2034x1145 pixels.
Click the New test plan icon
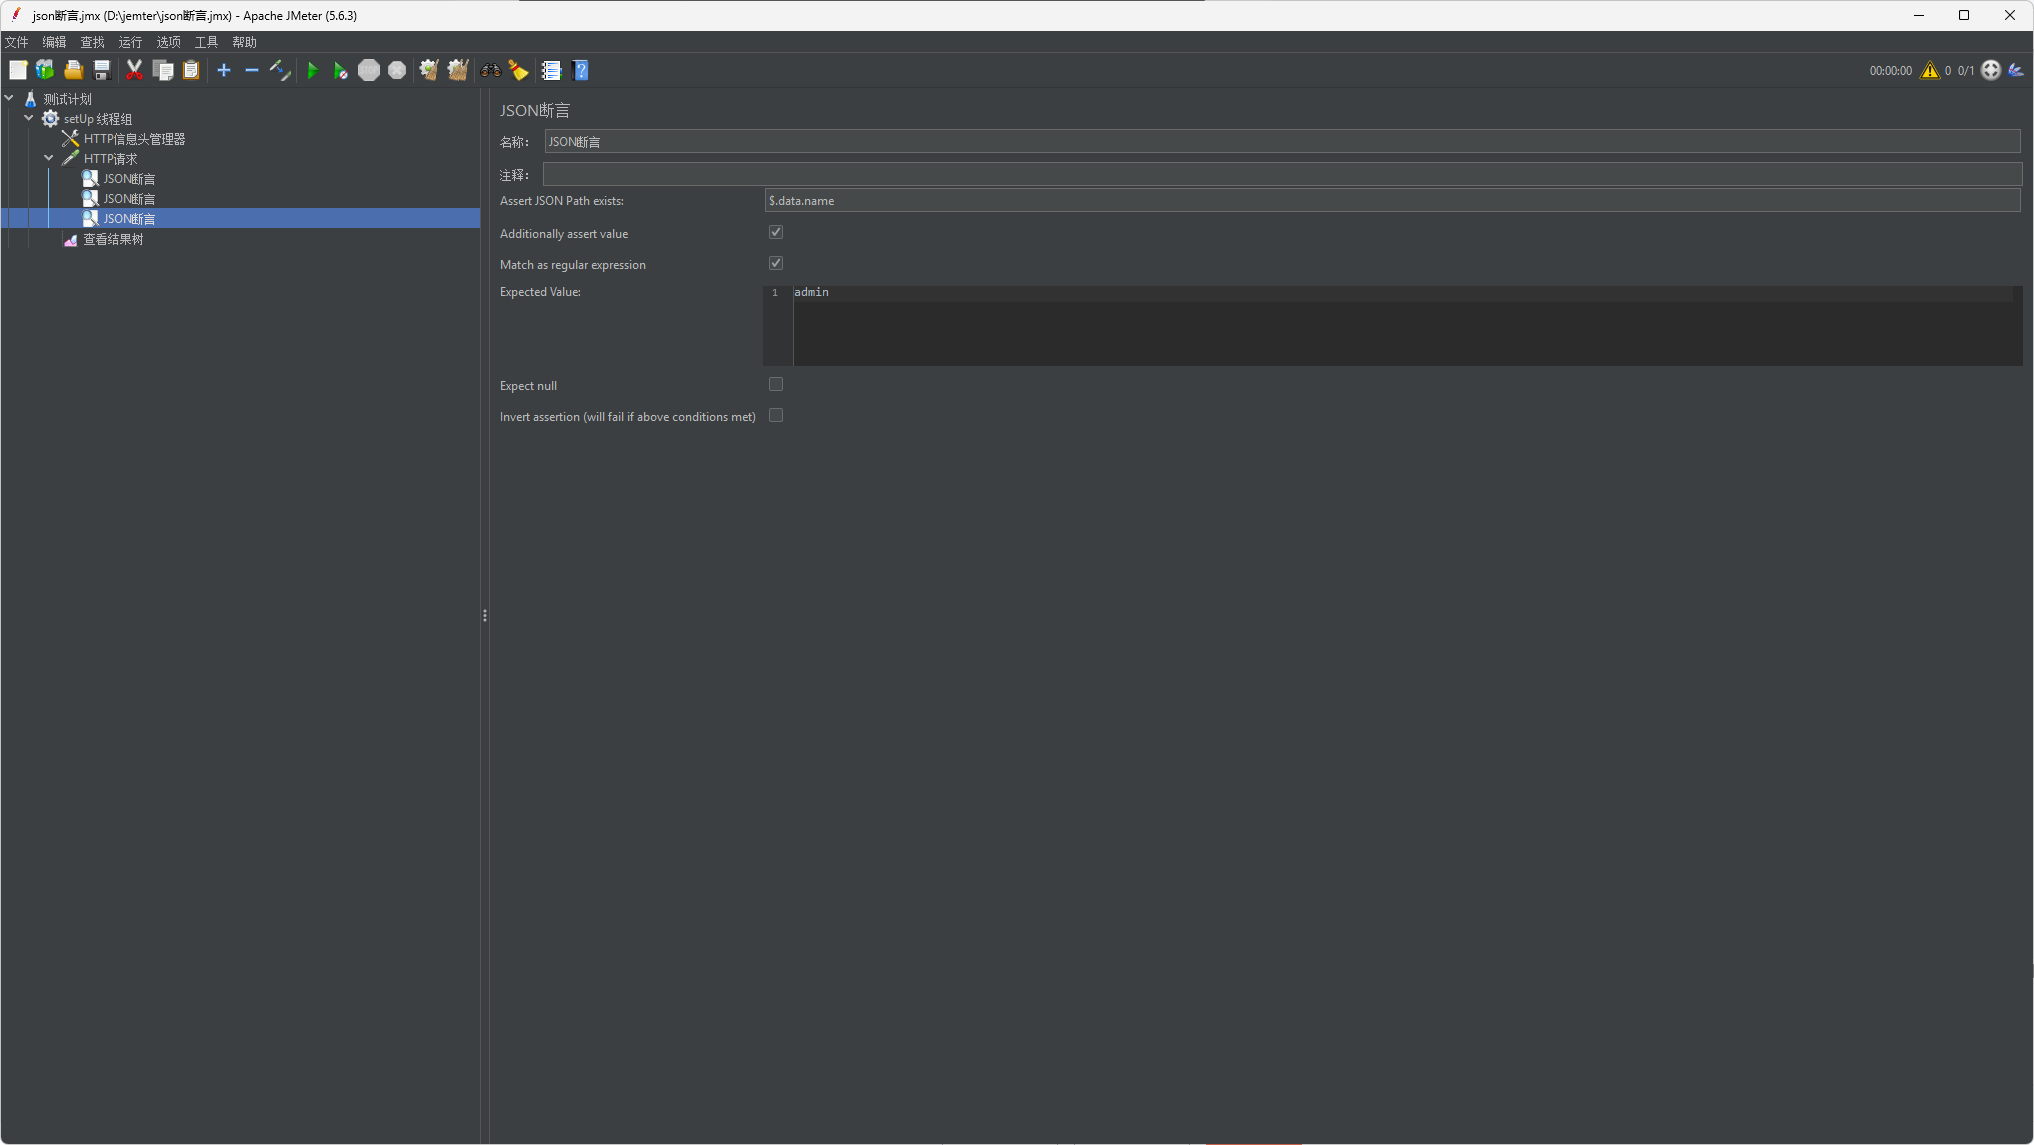[x=18, y=70]
